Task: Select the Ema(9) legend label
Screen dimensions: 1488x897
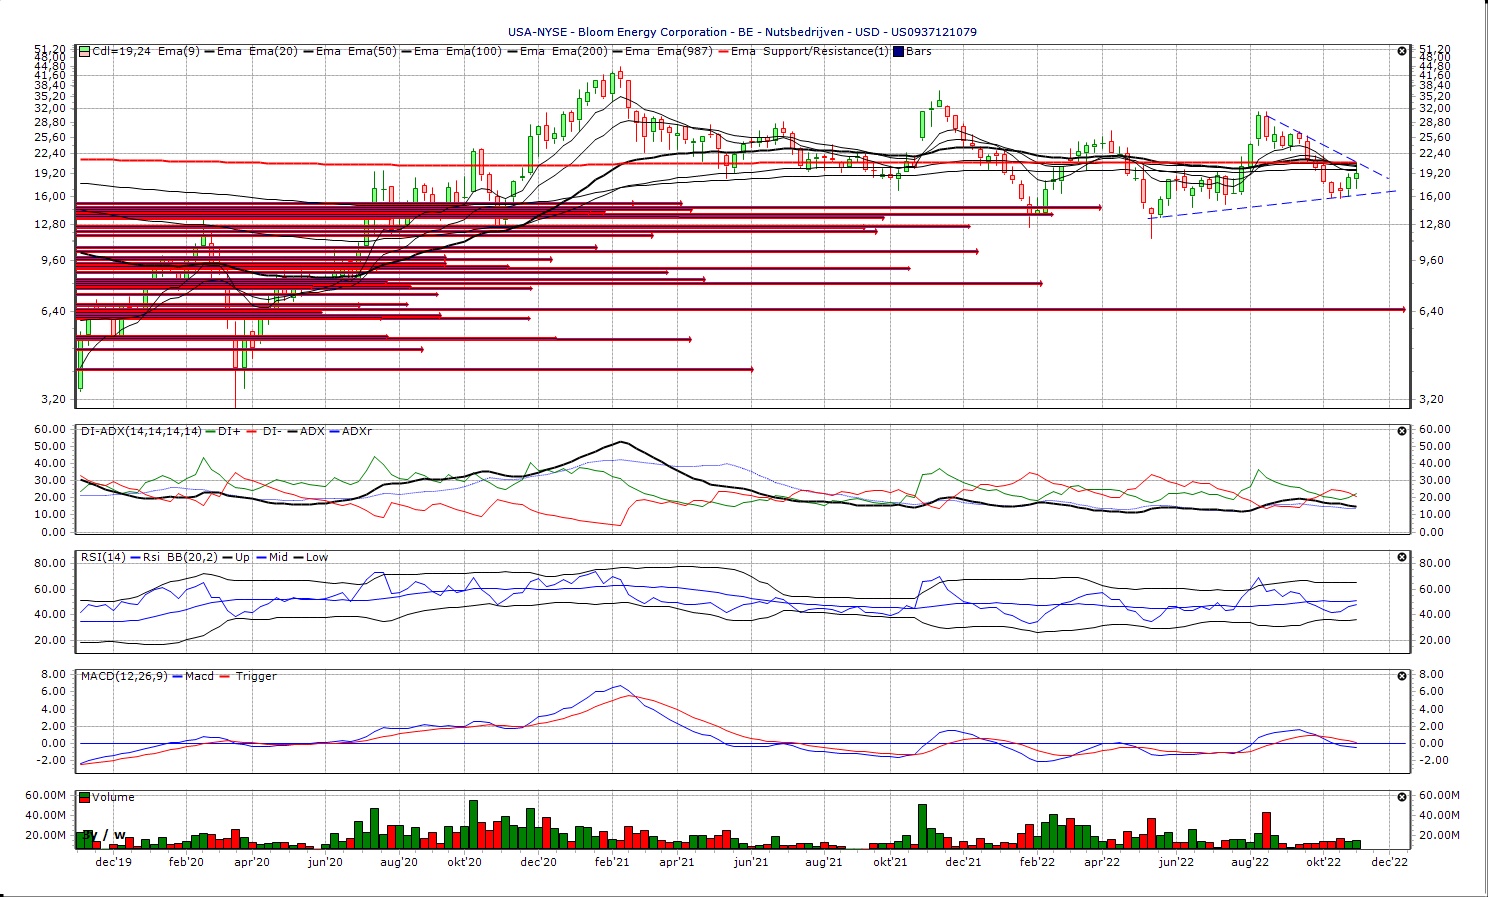Action: tap(177, 51)
